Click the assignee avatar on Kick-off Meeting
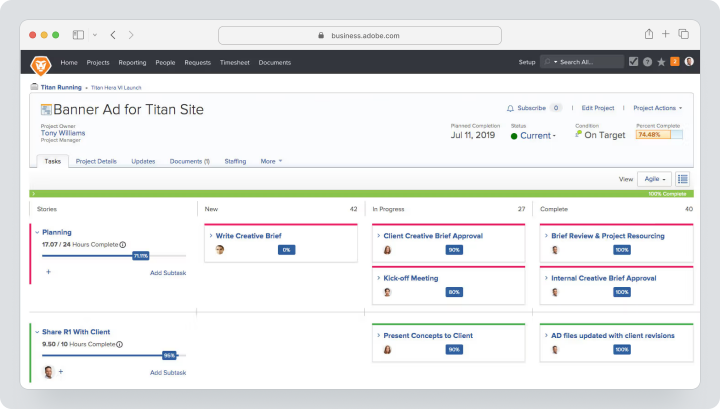Image resolution: width=720 pixels, height=409 pixels. 388,292
